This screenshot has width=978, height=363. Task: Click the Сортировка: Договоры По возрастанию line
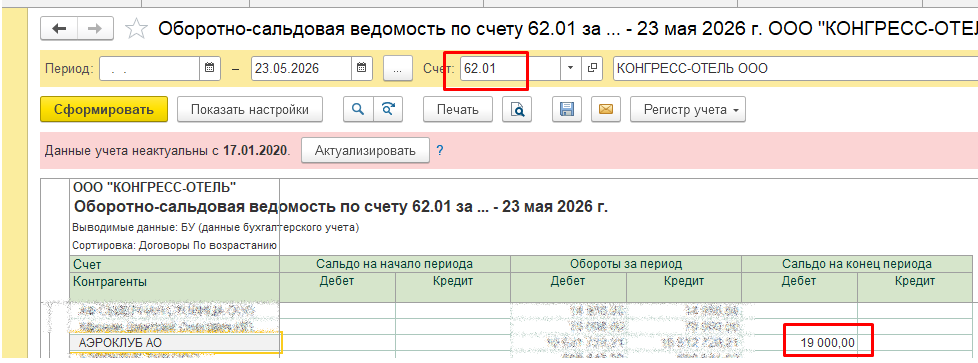pos(175,246)
